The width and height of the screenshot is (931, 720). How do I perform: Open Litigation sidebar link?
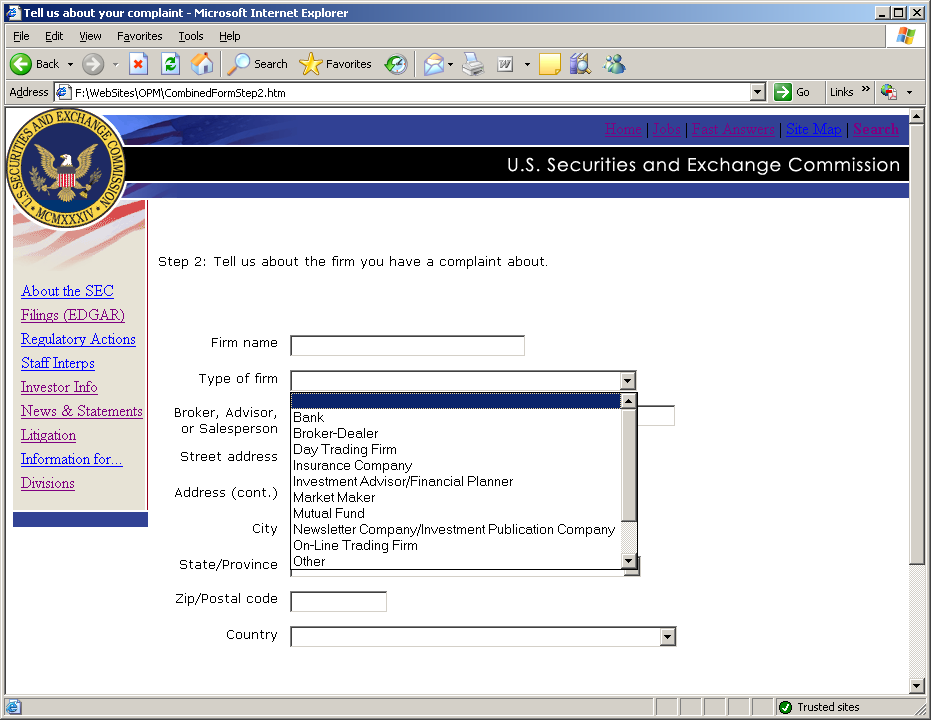pos(48,435)
